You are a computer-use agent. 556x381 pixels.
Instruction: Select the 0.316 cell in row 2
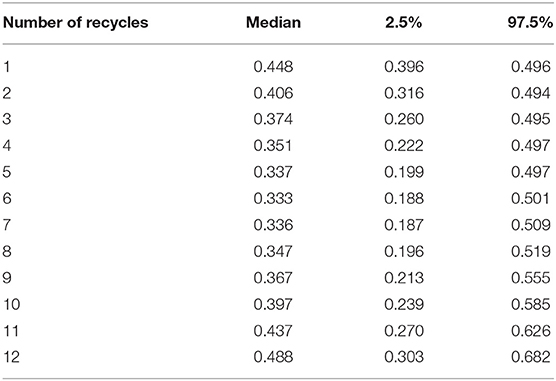(x=404, y=93)
